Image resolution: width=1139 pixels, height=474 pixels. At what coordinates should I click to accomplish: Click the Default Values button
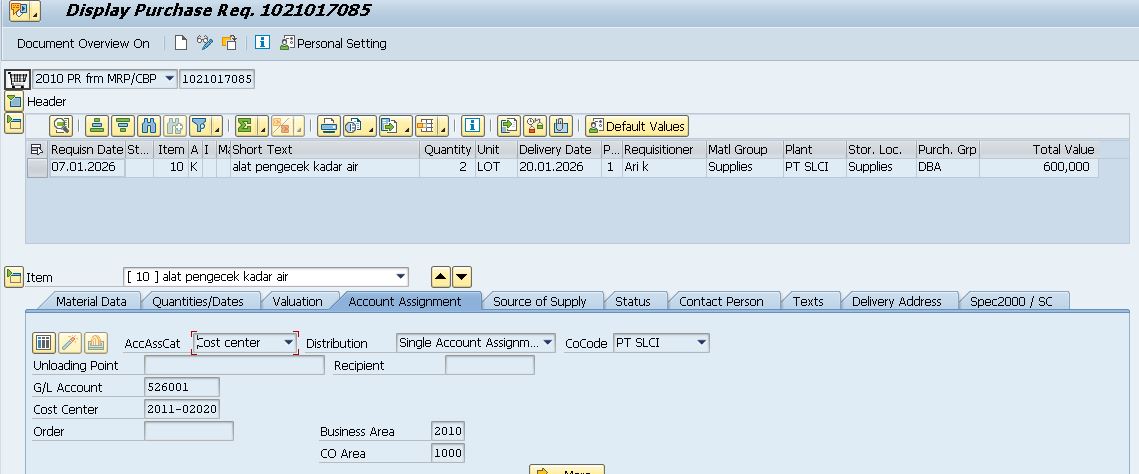[x=637, y=126]
